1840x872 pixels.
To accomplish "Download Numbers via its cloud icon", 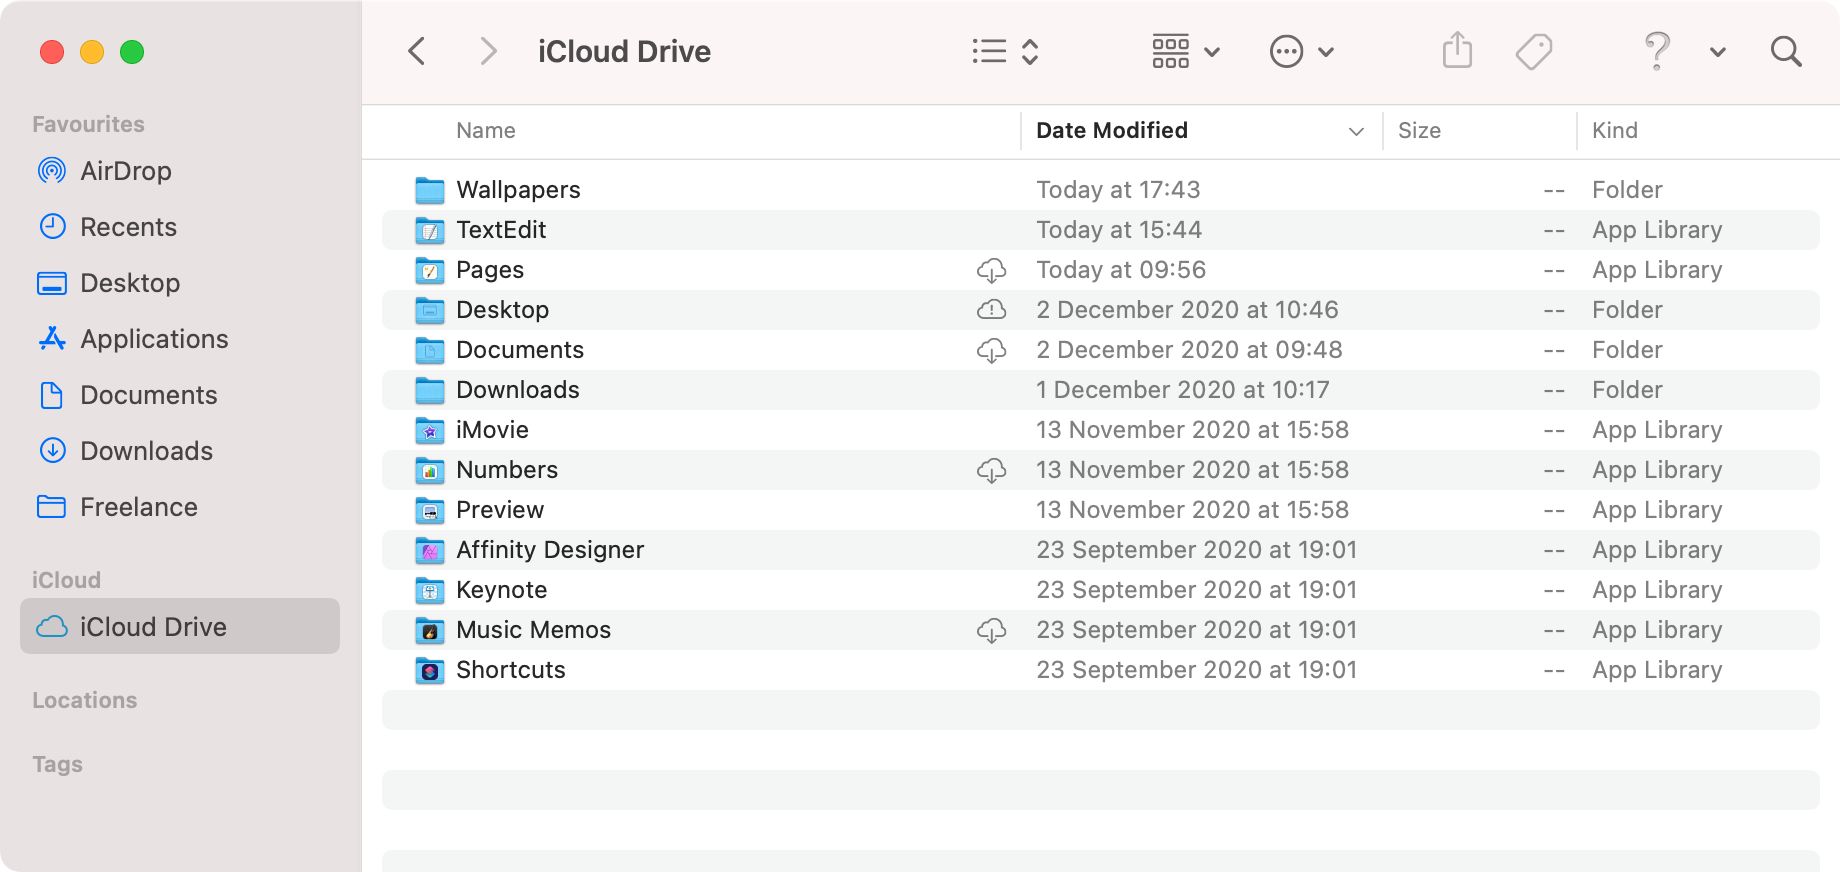I will 991,470.
